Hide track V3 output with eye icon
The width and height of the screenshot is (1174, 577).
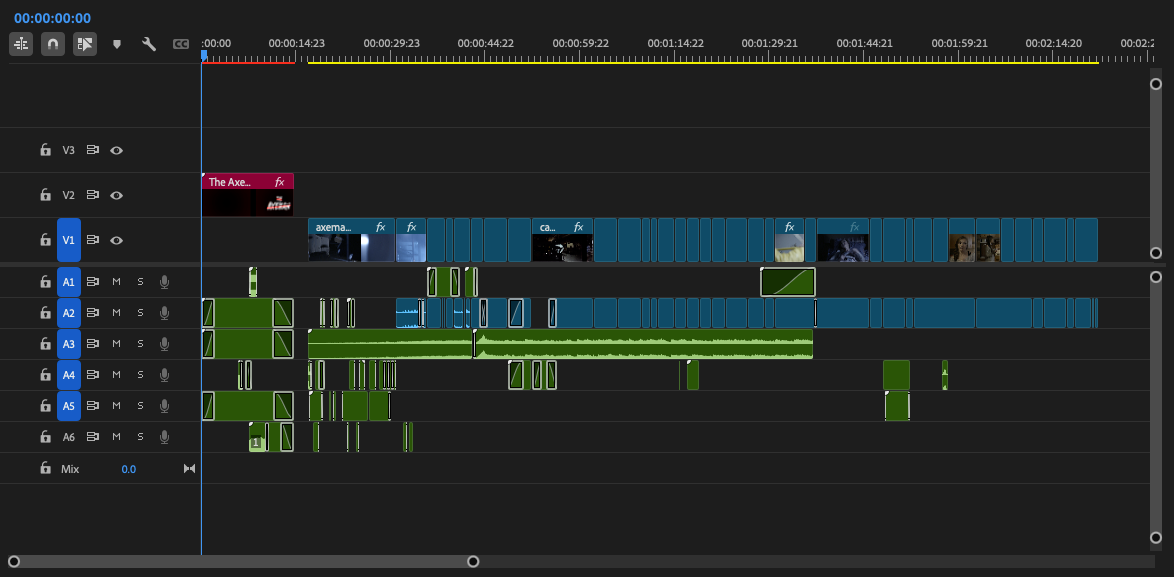pos(116,150)
